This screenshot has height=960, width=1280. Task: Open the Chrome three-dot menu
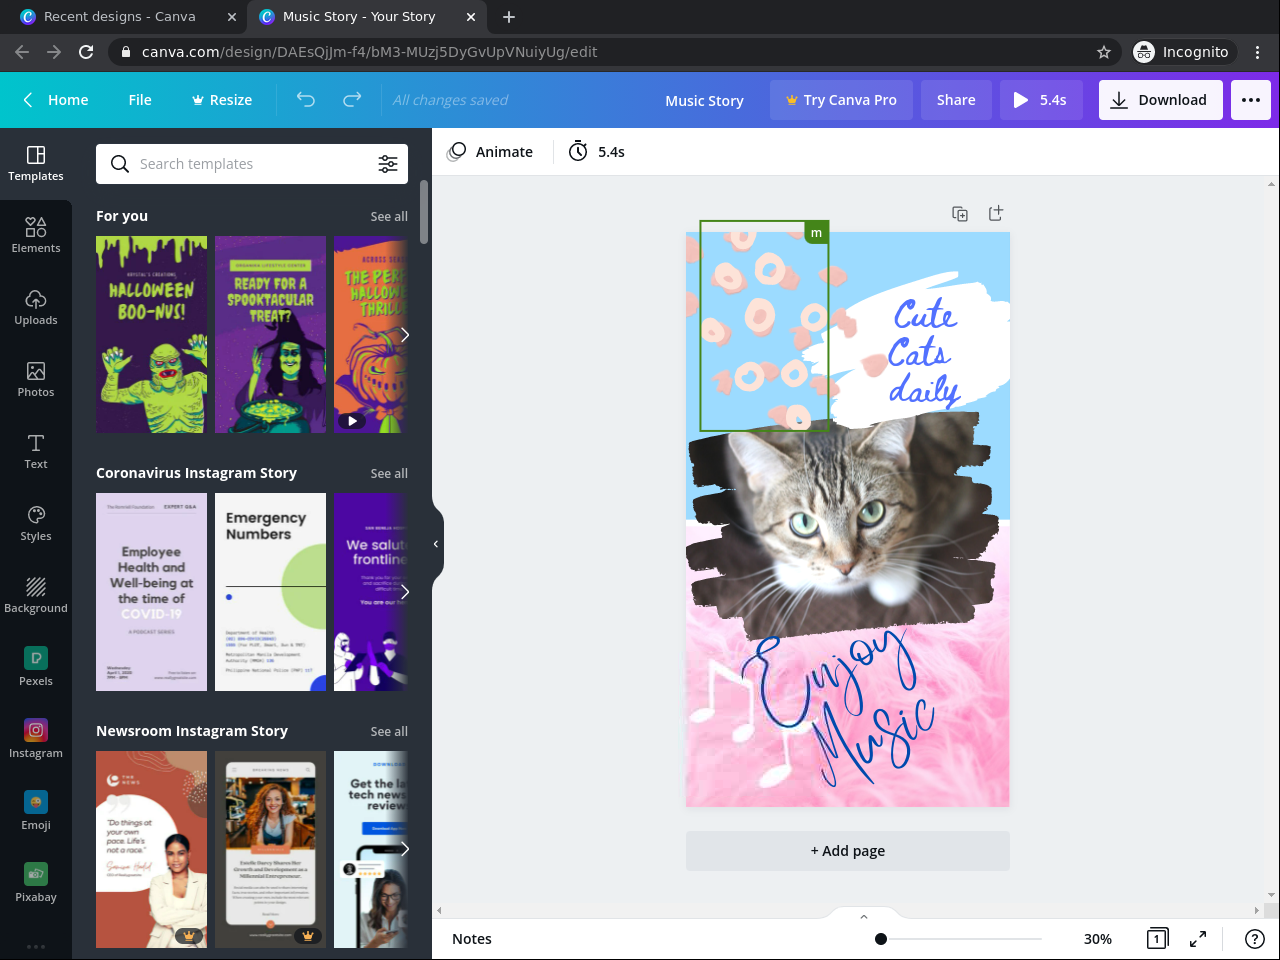point(1259,52)
